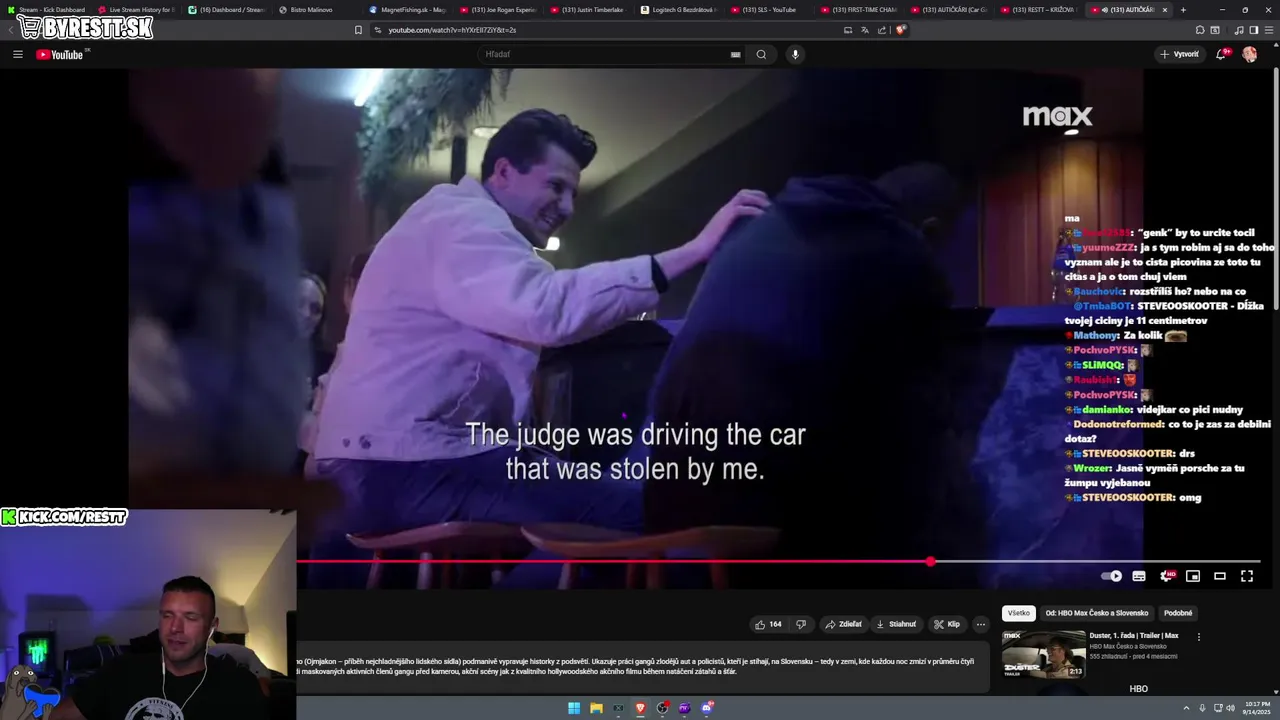Open the Windows Start button

click(574, 708)
